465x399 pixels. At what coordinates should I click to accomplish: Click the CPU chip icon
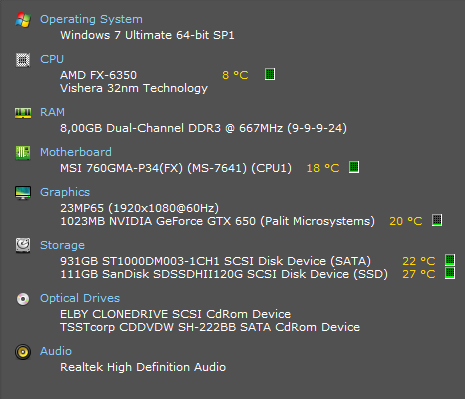click(23, 60)
